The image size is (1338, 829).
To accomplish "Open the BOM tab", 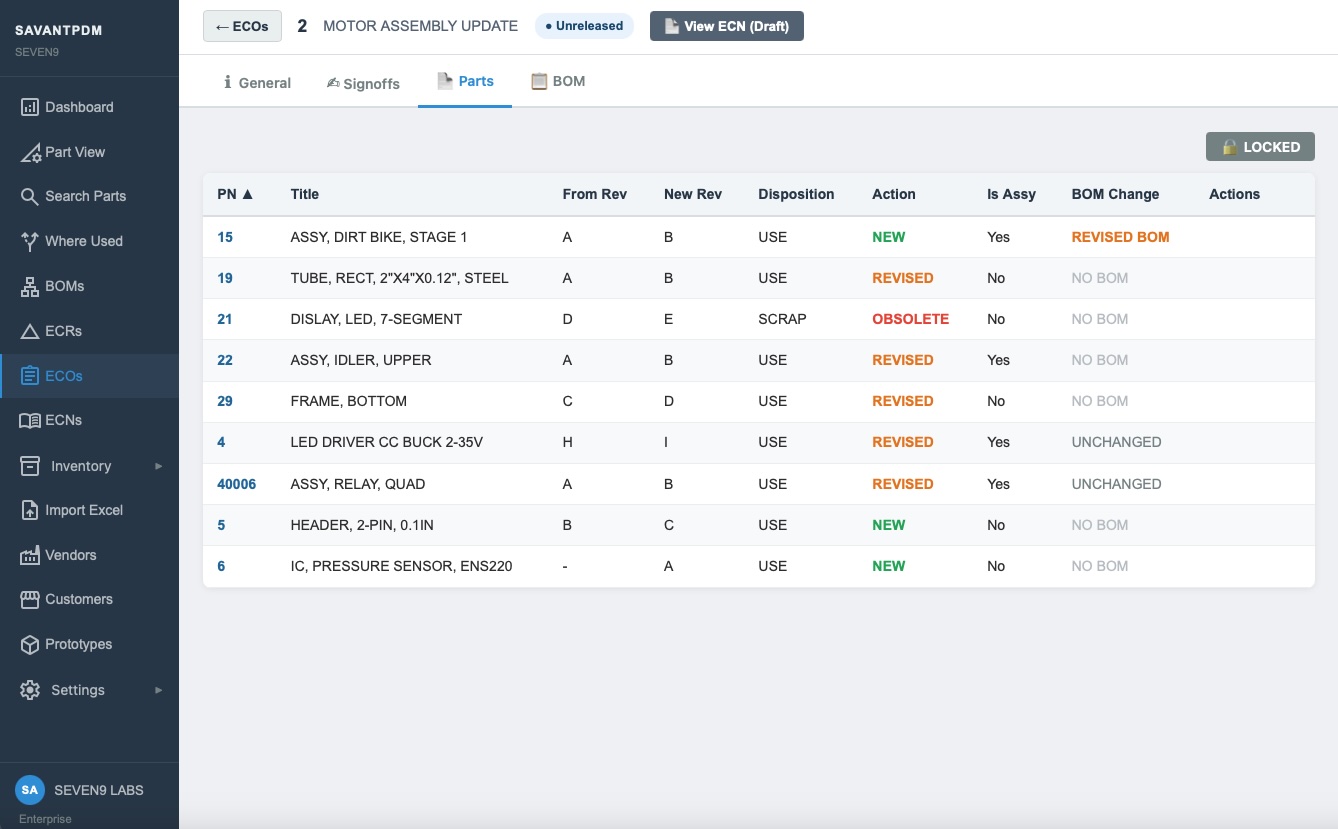I will 557,81.
